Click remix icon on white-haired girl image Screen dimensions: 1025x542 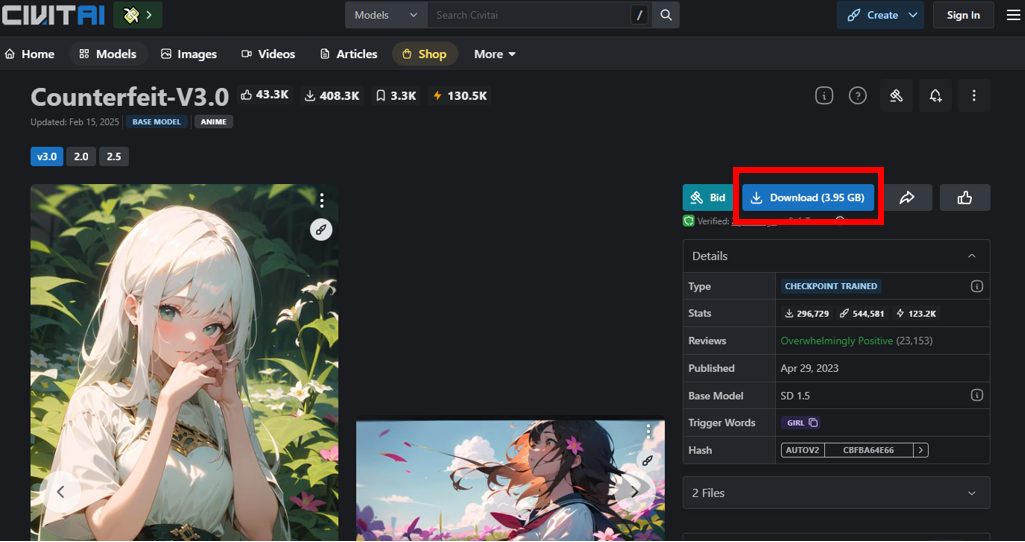pos(321,229)
